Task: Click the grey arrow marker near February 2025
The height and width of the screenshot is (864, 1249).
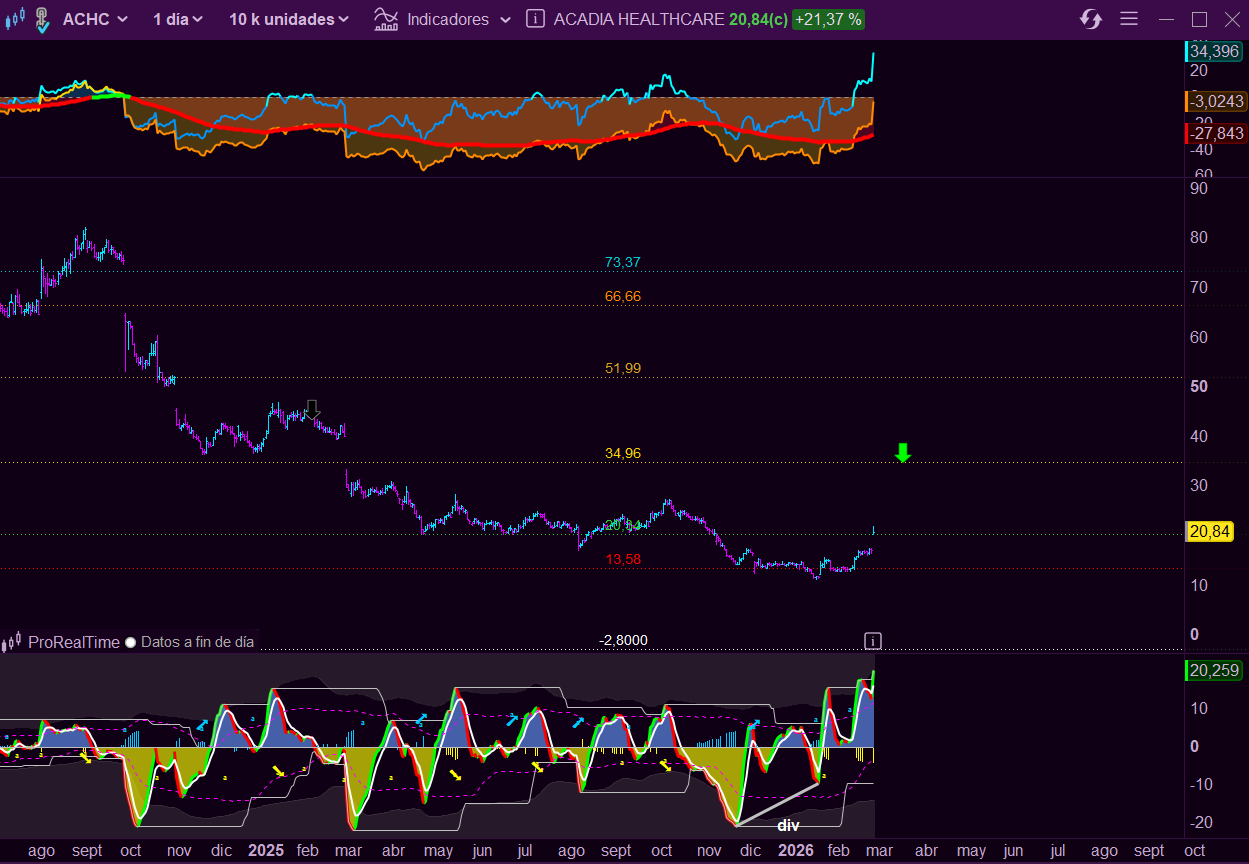Action: [x=312, y=409]
